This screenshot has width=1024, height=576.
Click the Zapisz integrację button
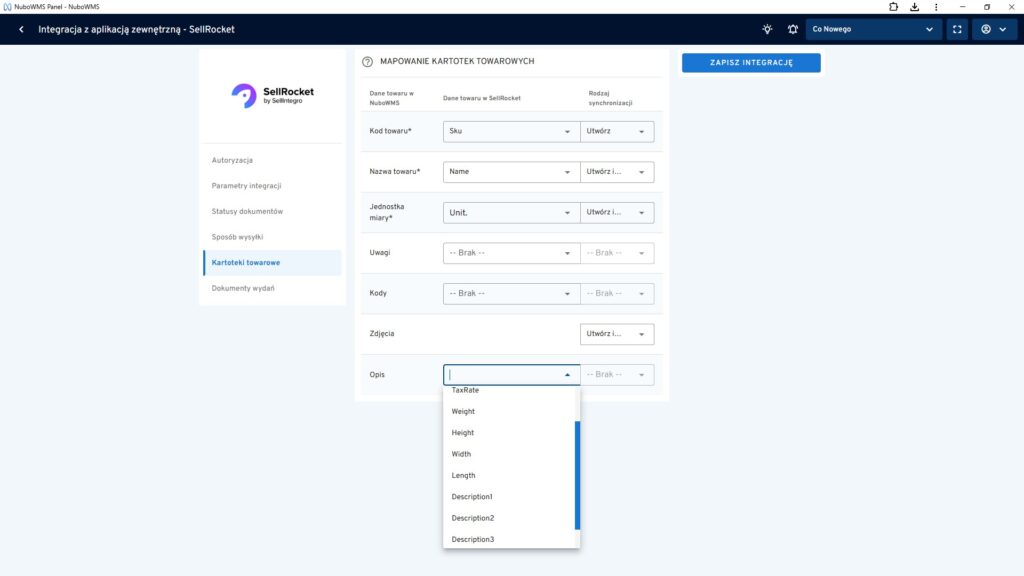tap(751, 62)
